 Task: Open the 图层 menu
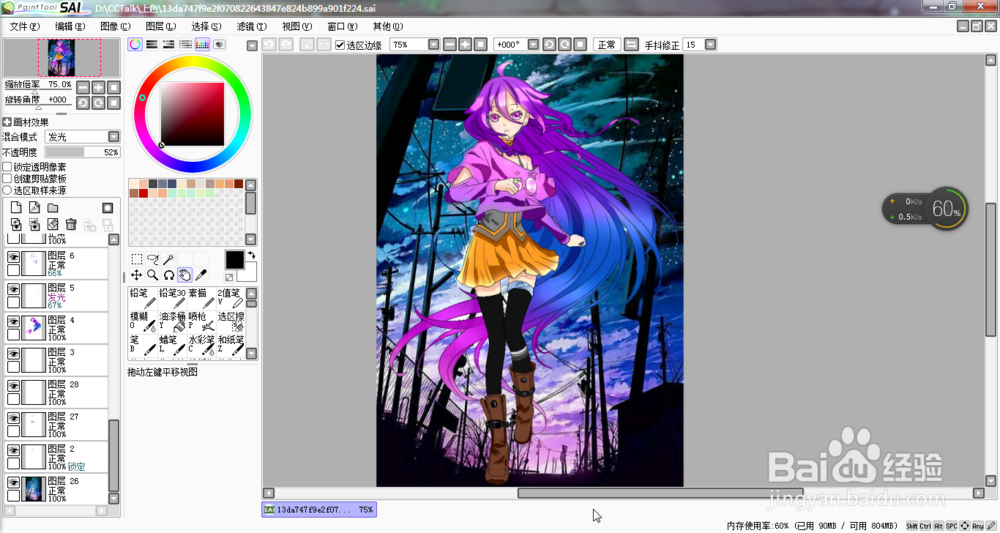(x=160, y=26)
